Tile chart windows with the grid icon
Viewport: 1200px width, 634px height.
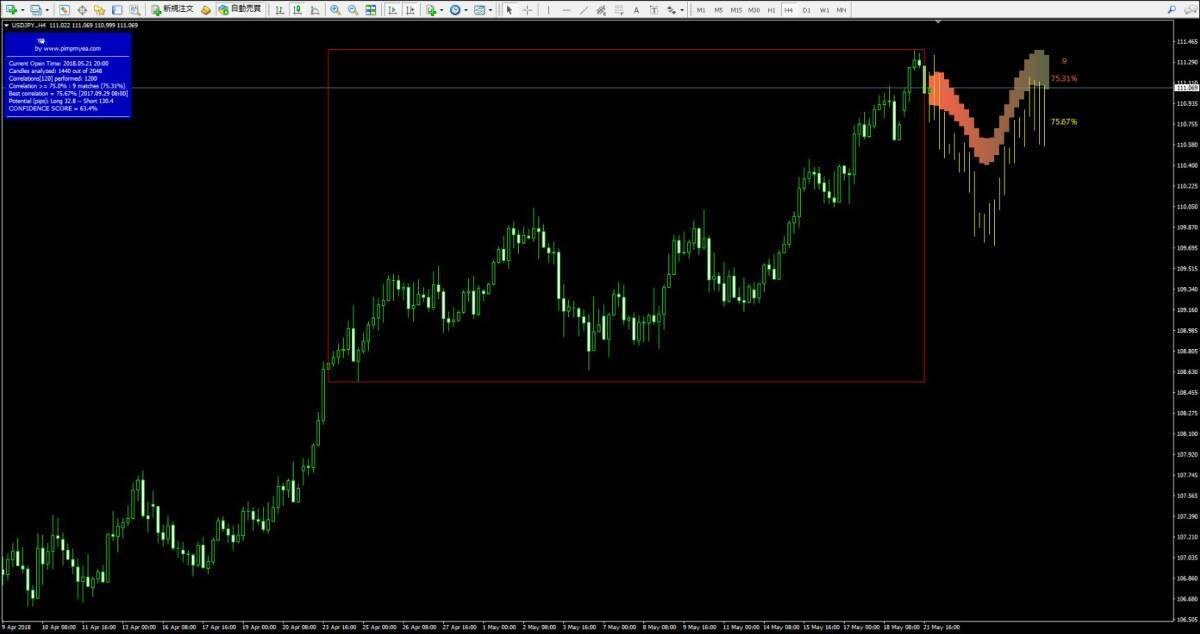pyautogui.click(x=370, y=10)
